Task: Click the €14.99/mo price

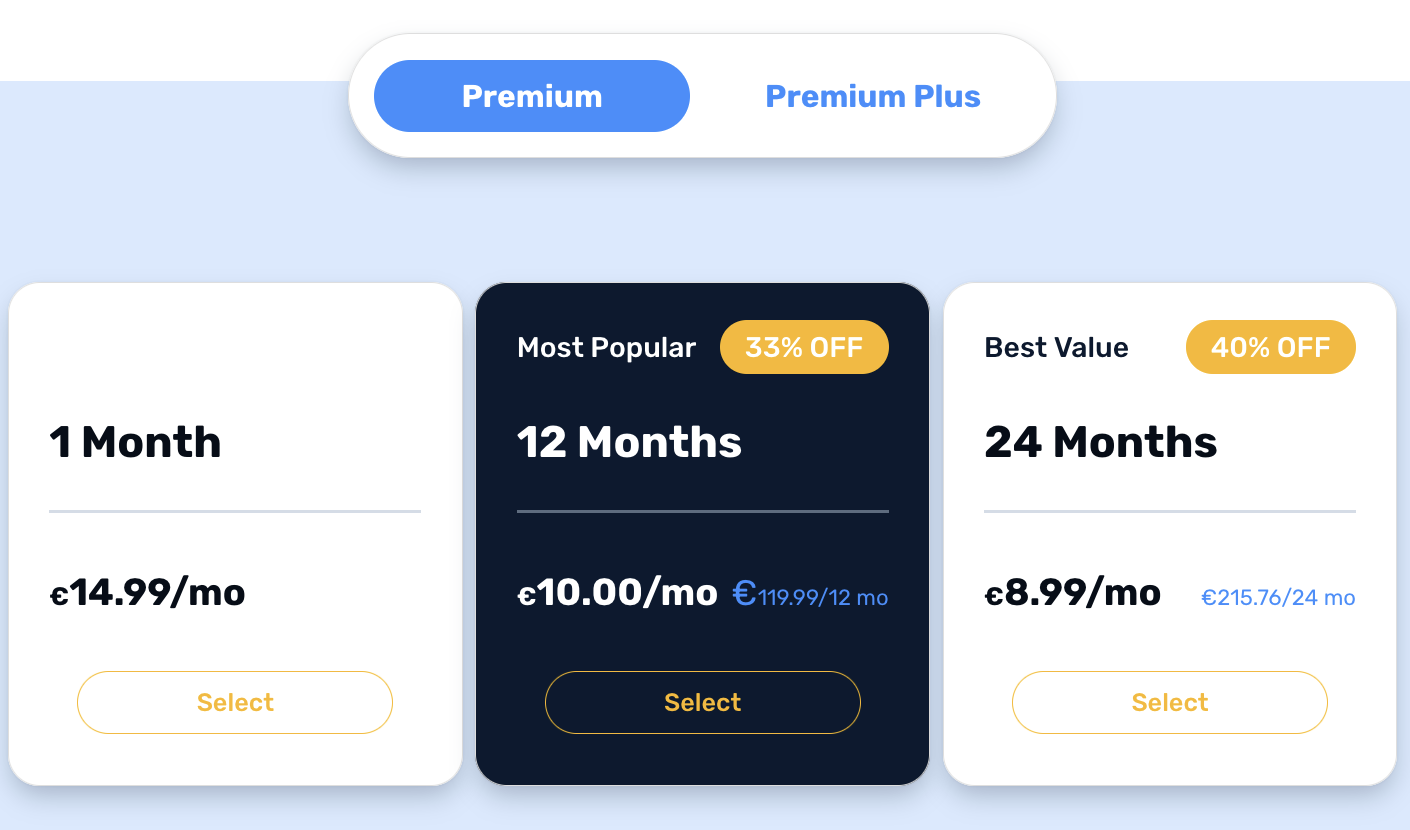Action: (x=148, y=593)
